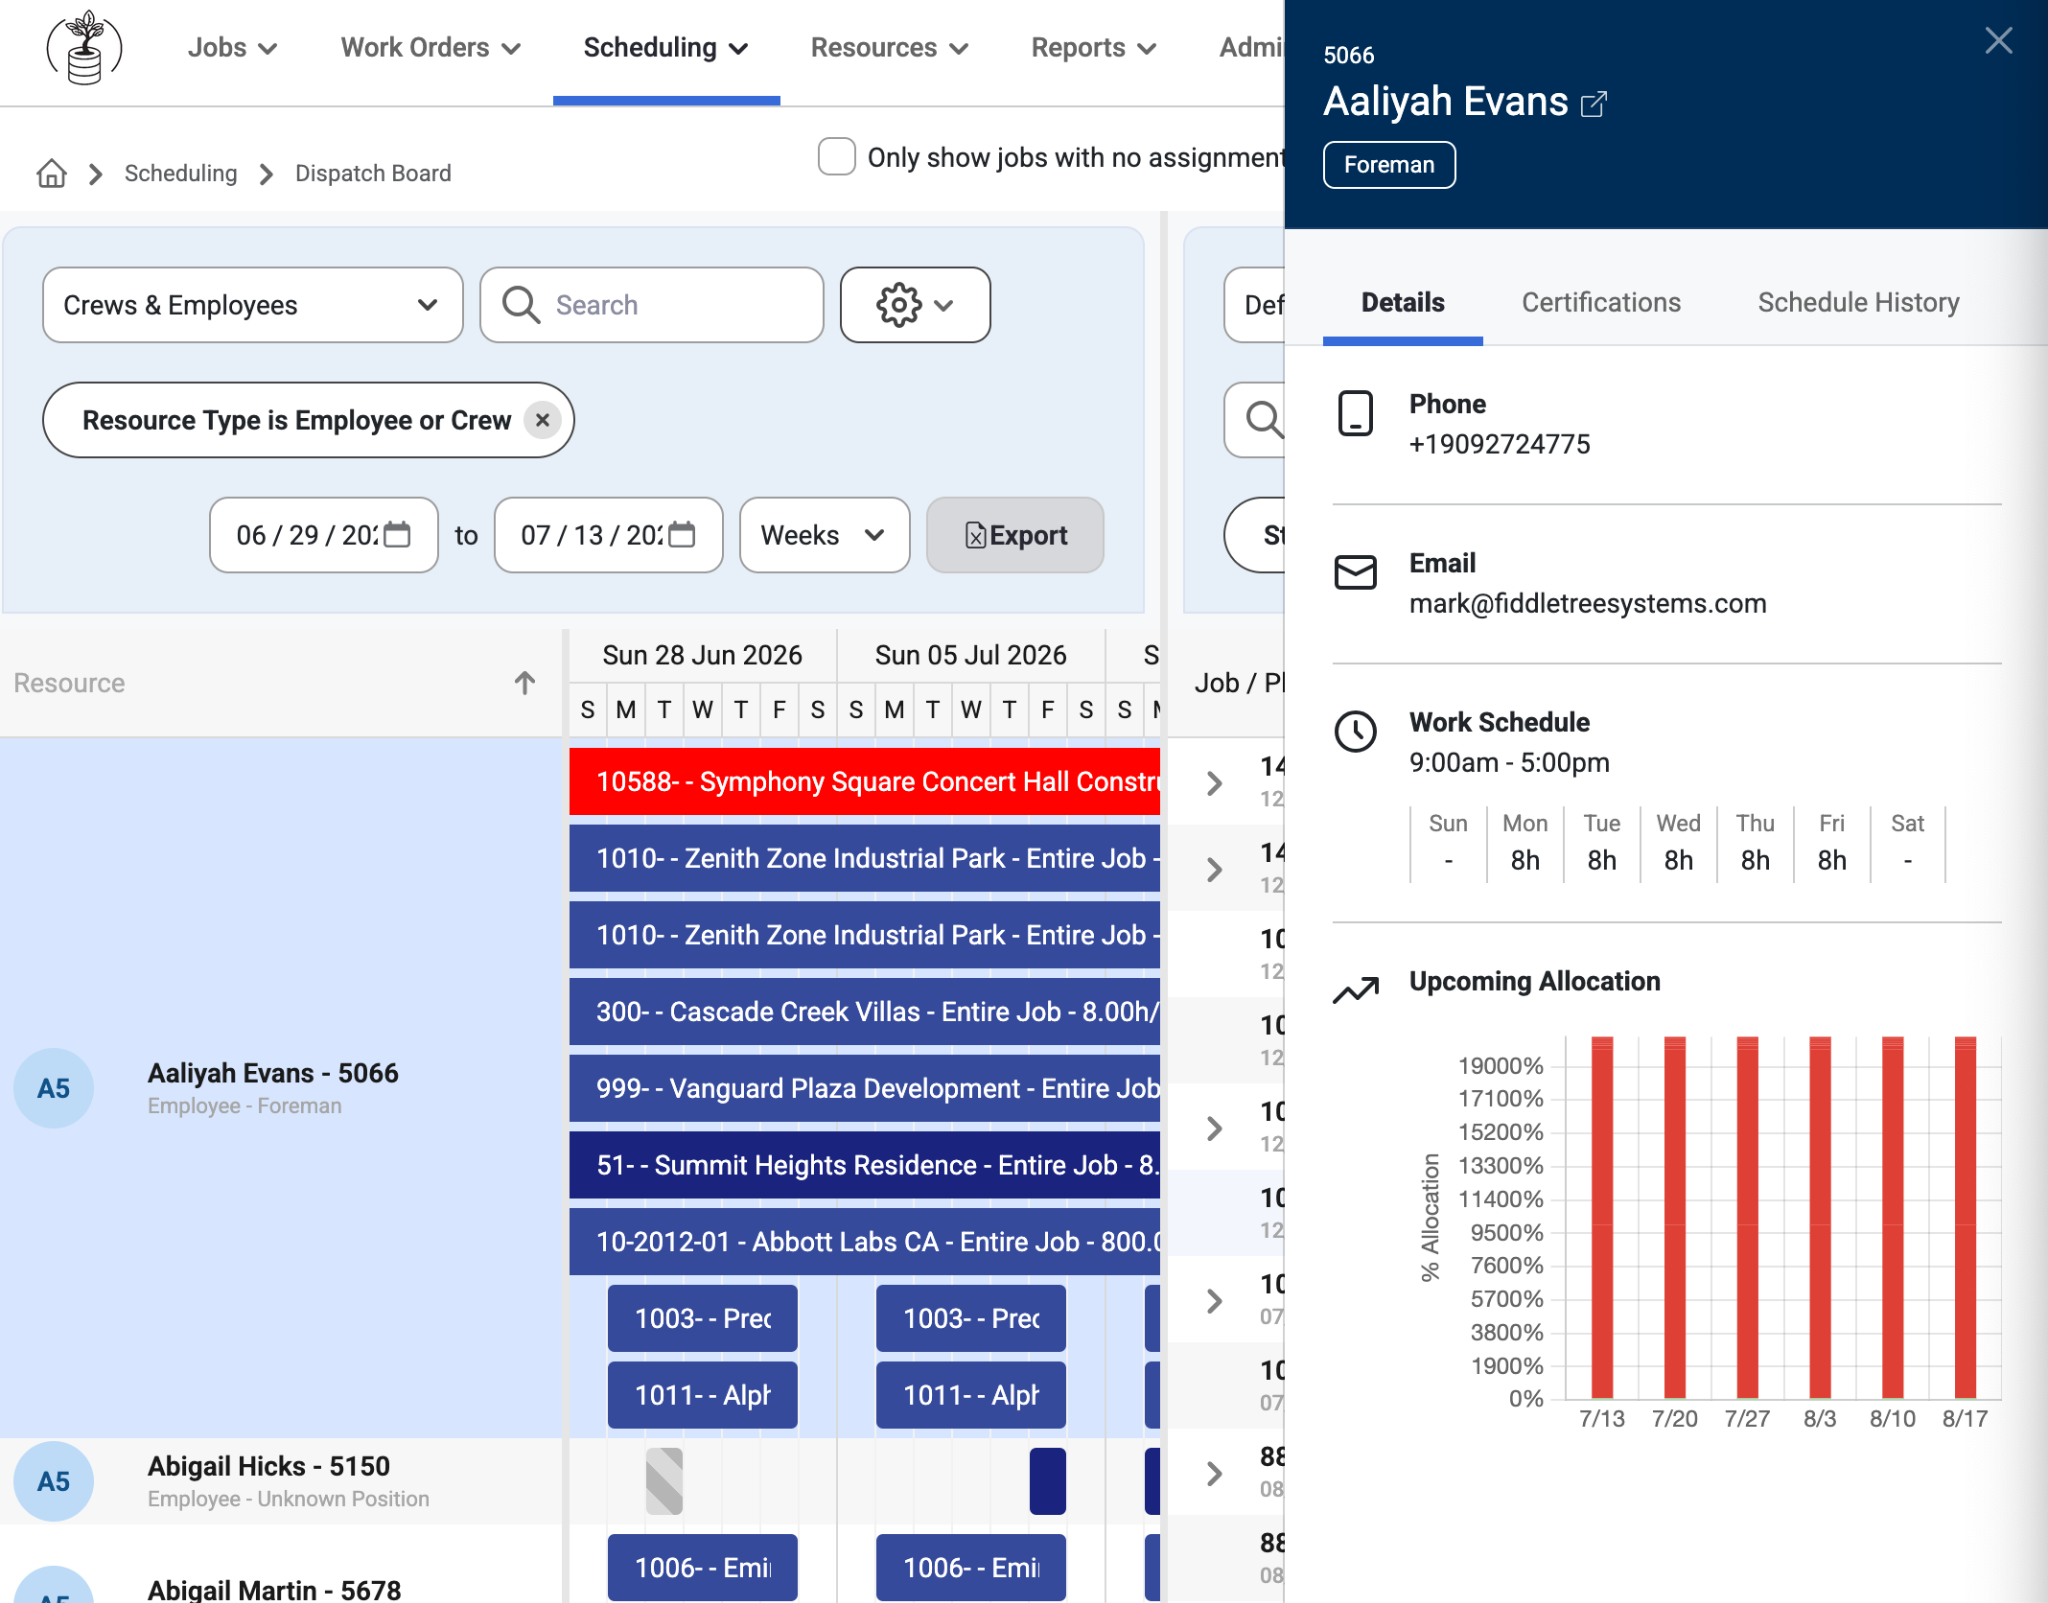This screenshot has width=2048, height=1603.
Task: Click the Export button
Action: point(1015,535)
